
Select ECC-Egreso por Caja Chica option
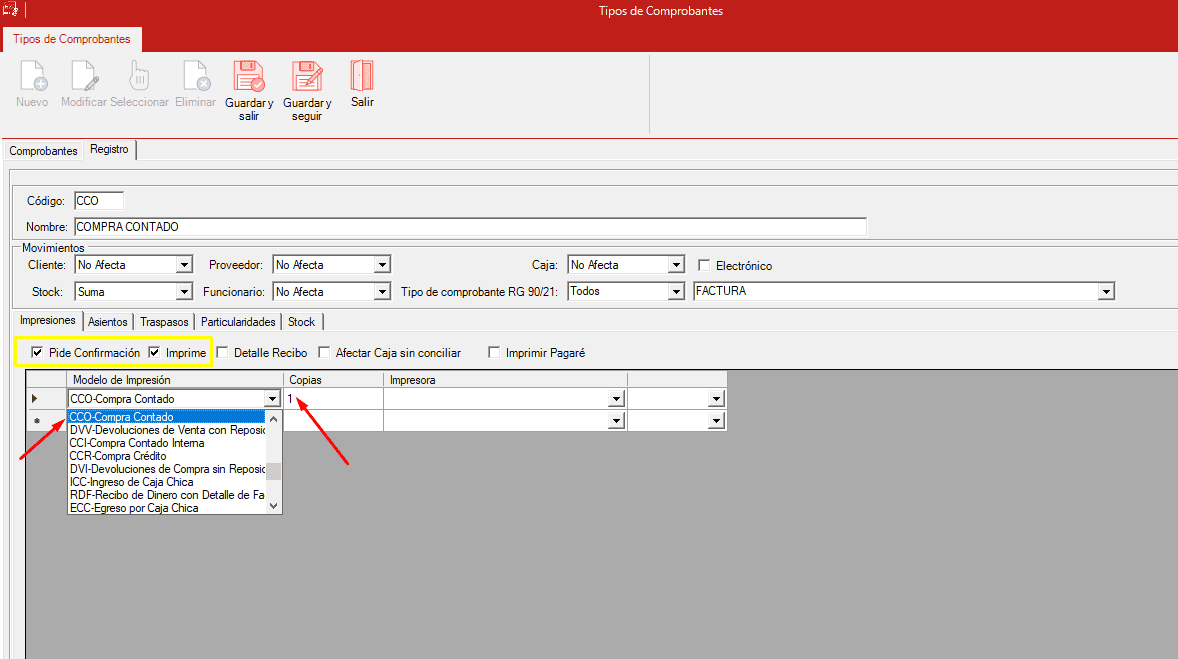pos(166,508)
